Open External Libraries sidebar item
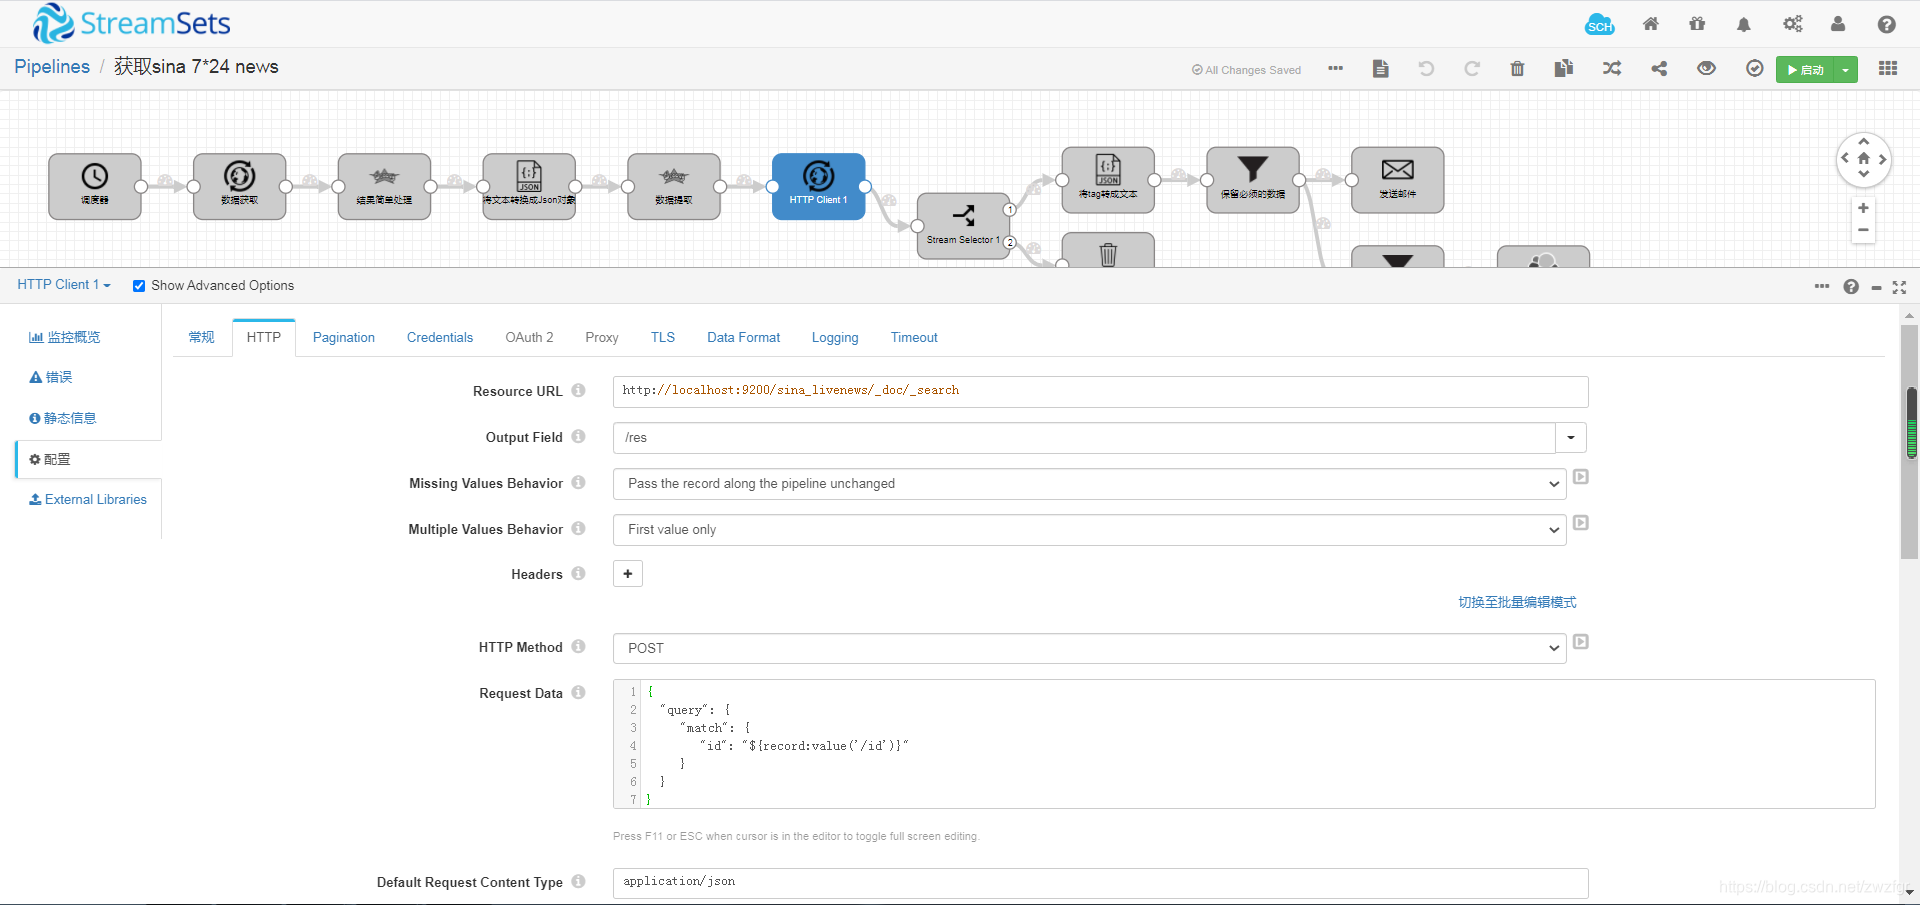1920x905 pixels. pos(88,500)
